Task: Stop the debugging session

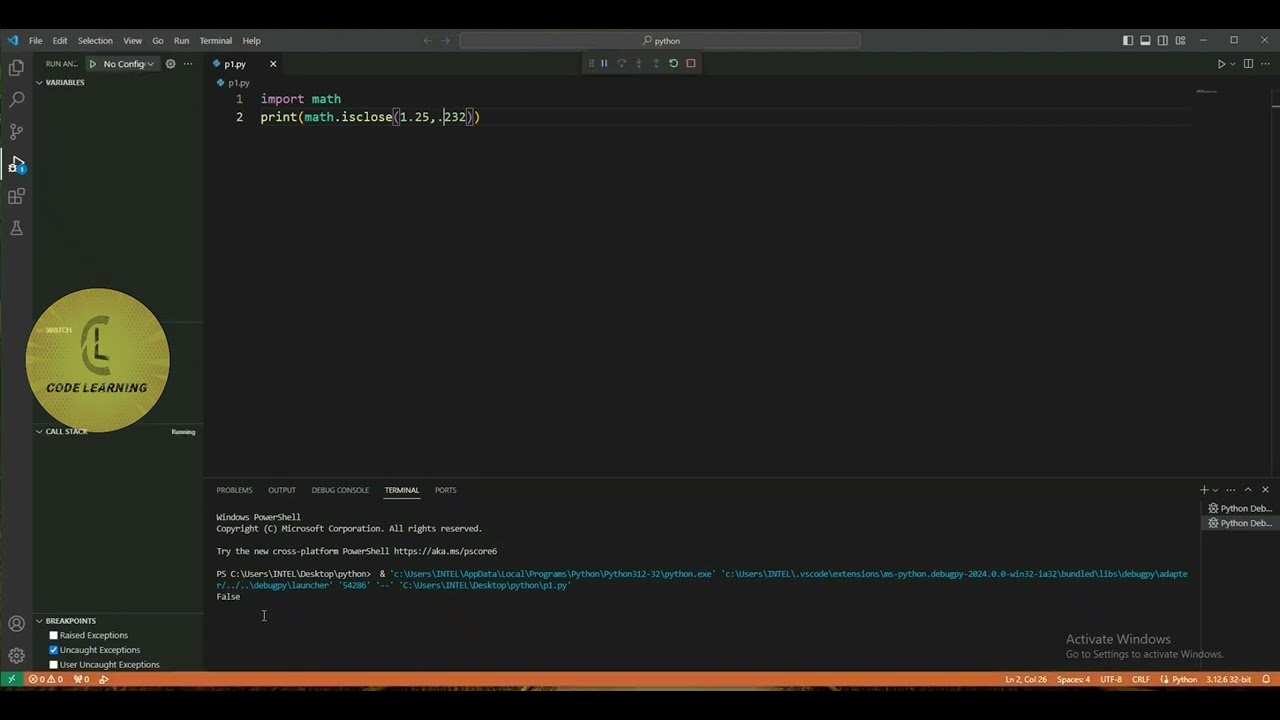Action: click(x=691, y=63)
